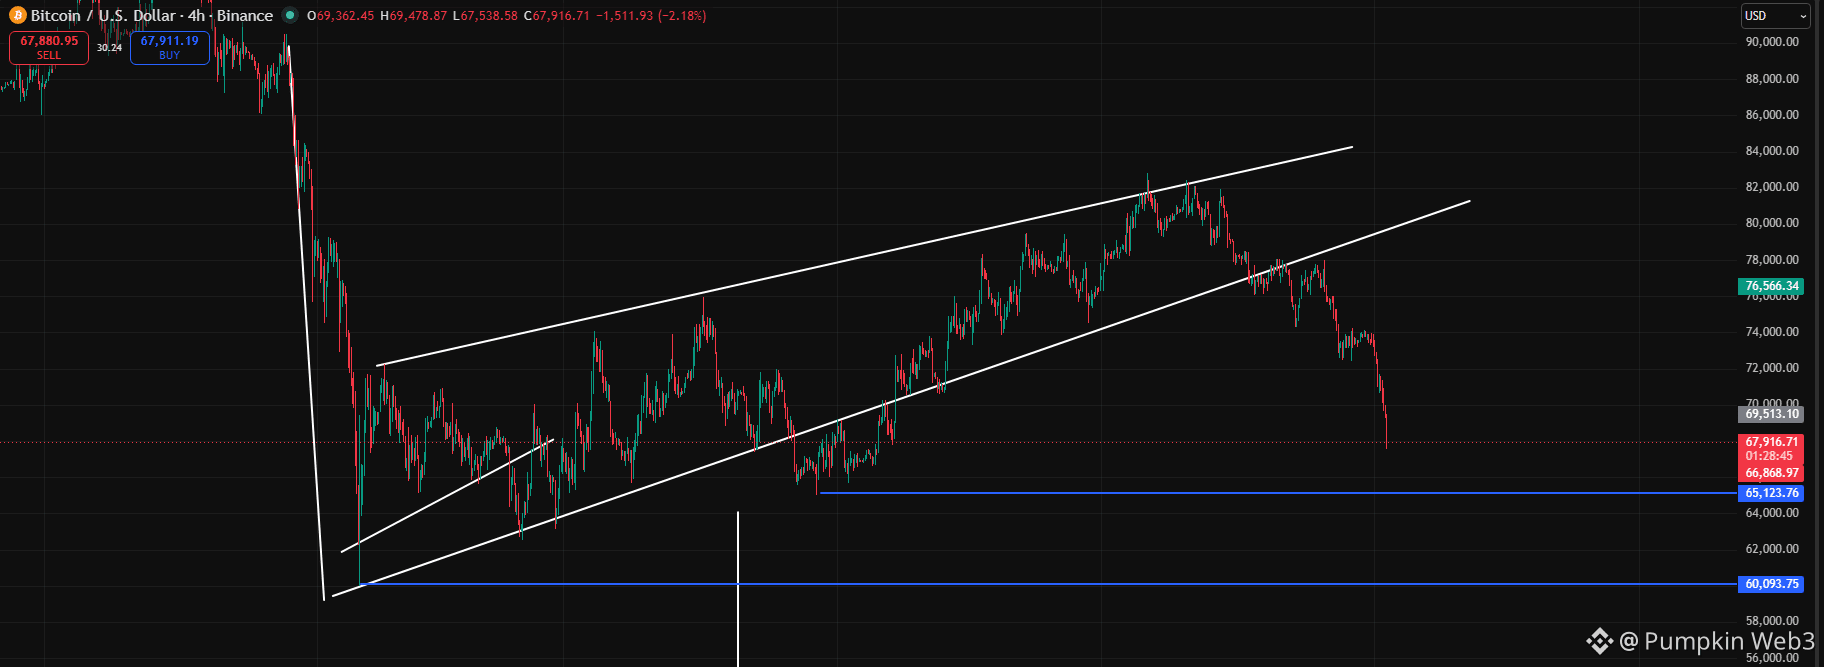This screenshot has height=667, width=1824.
Task: Click the 72,000.00 price scale label
Action: coord(1772,368)
